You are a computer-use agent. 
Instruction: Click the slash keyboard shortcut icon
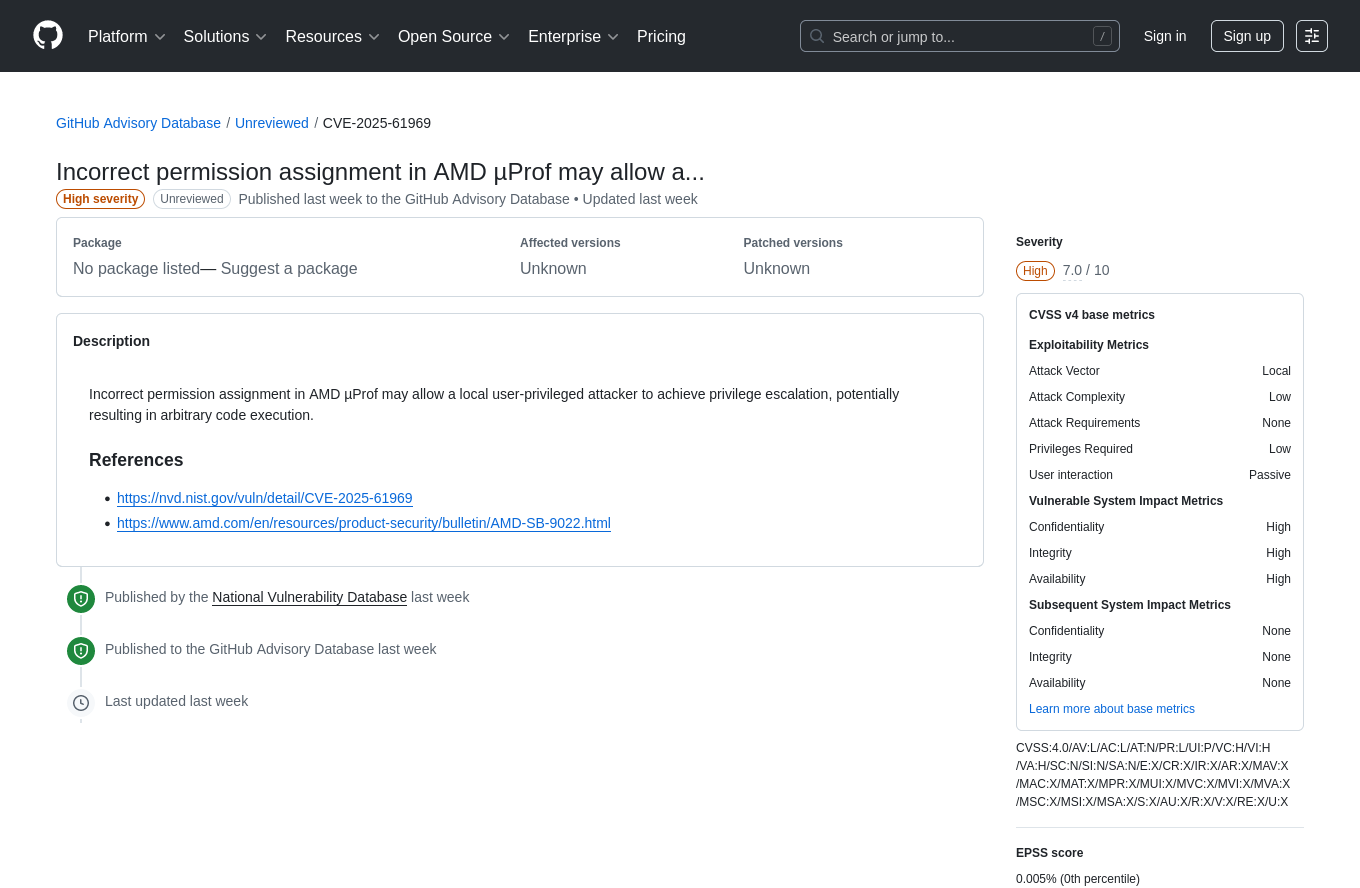click(x=1102, y=36)
